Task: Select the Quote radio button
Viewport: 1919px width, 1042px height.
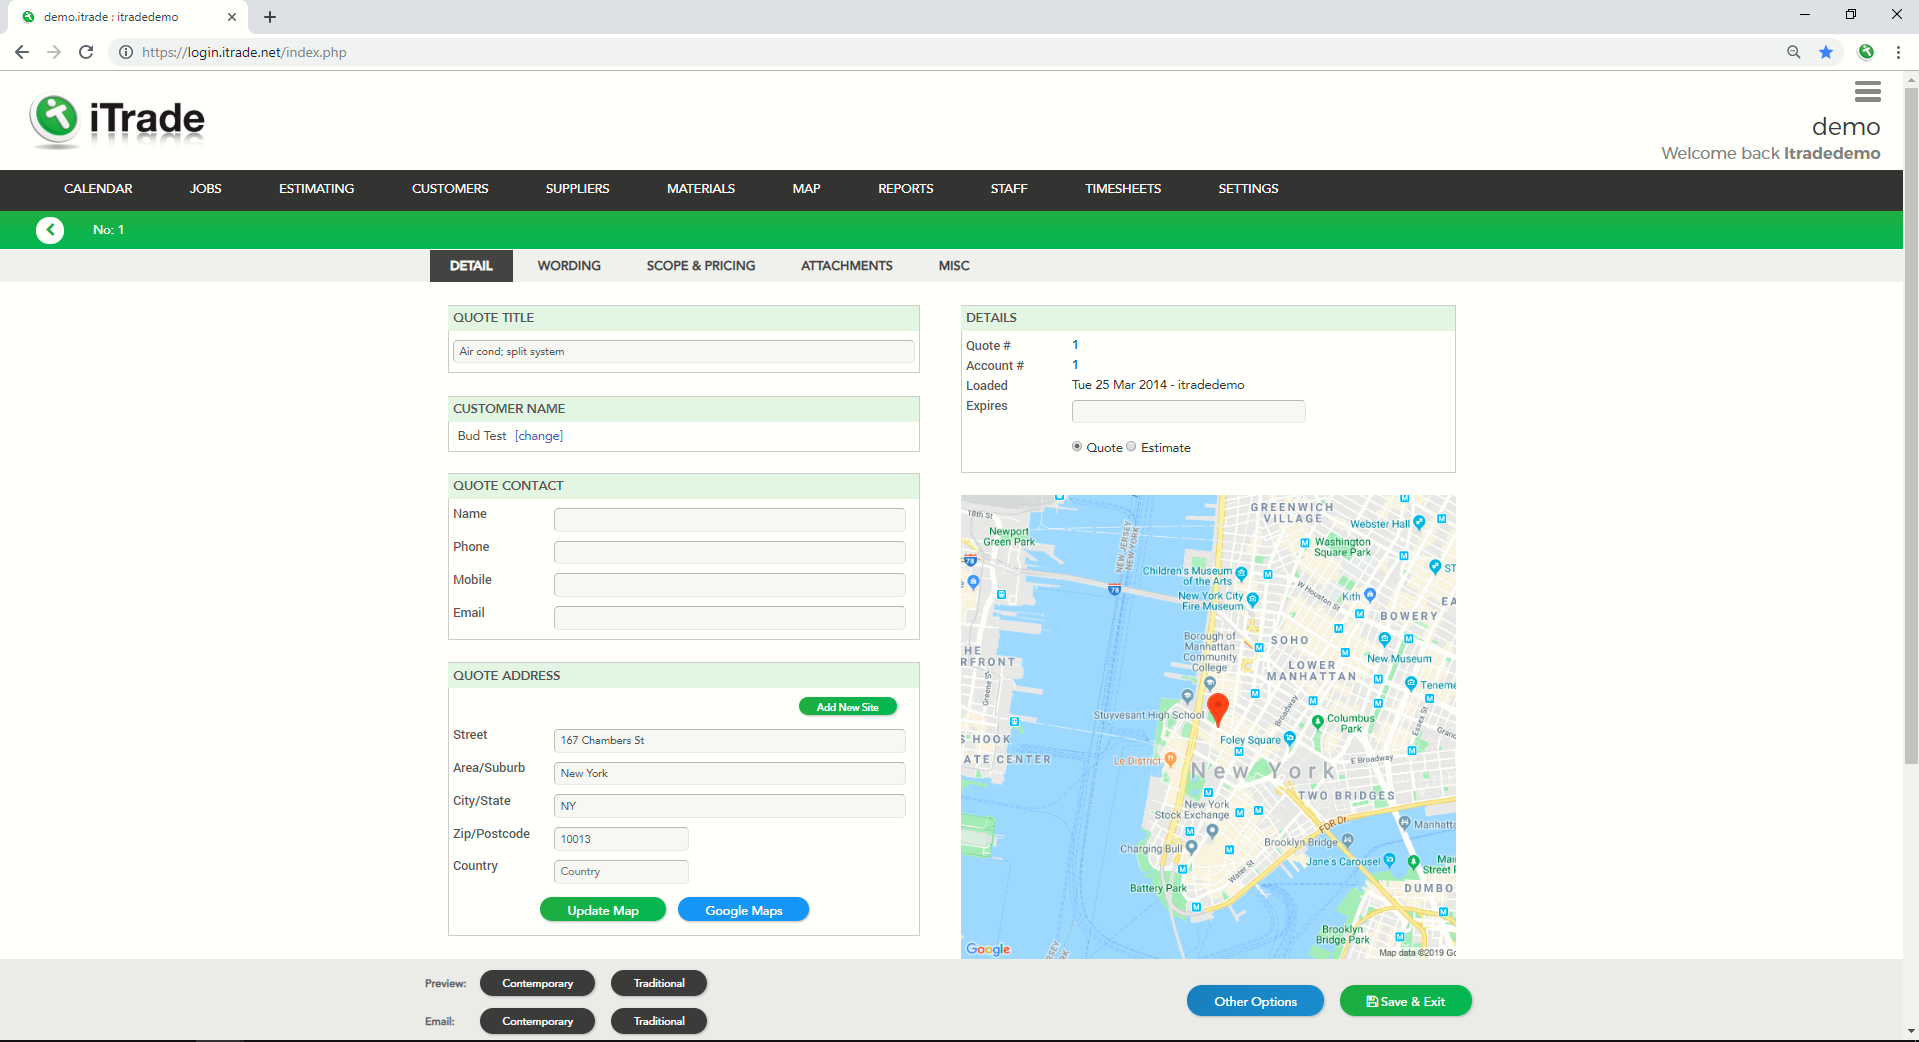Action: (1077, 447)
